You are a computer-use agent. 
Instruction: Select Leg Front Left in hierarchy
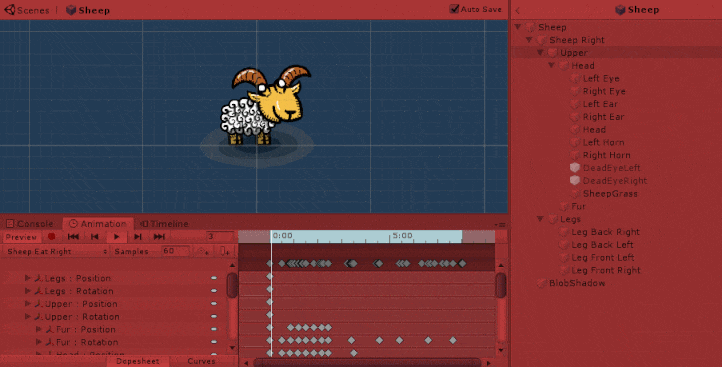tap(602, 257)
